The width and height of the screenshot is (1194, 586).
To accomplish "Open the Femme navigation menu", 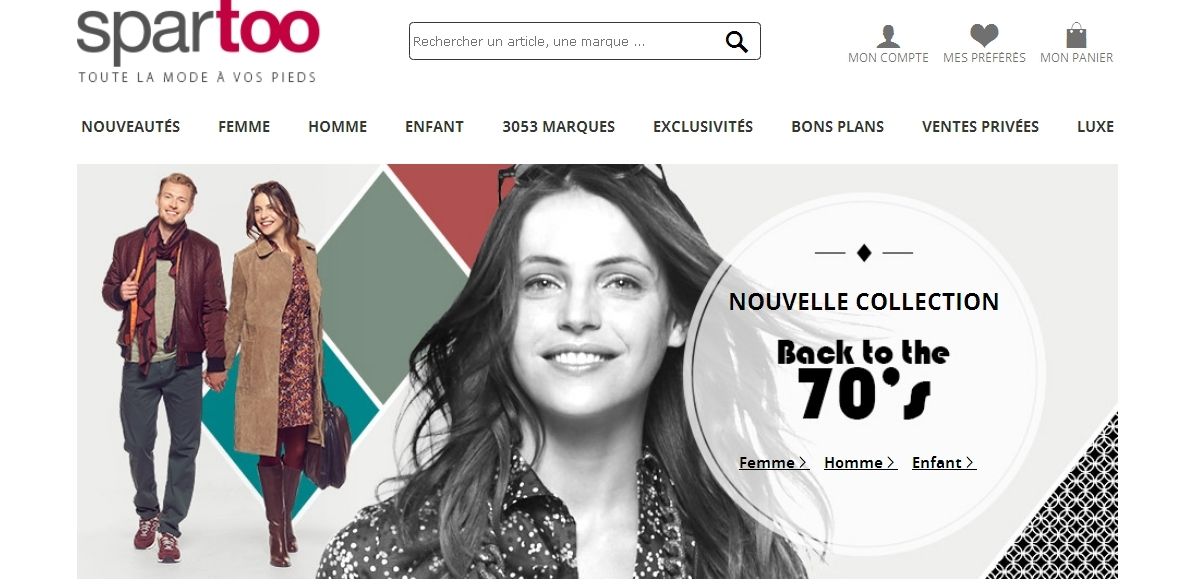I will pyautogui.click(x=244, y=126).
